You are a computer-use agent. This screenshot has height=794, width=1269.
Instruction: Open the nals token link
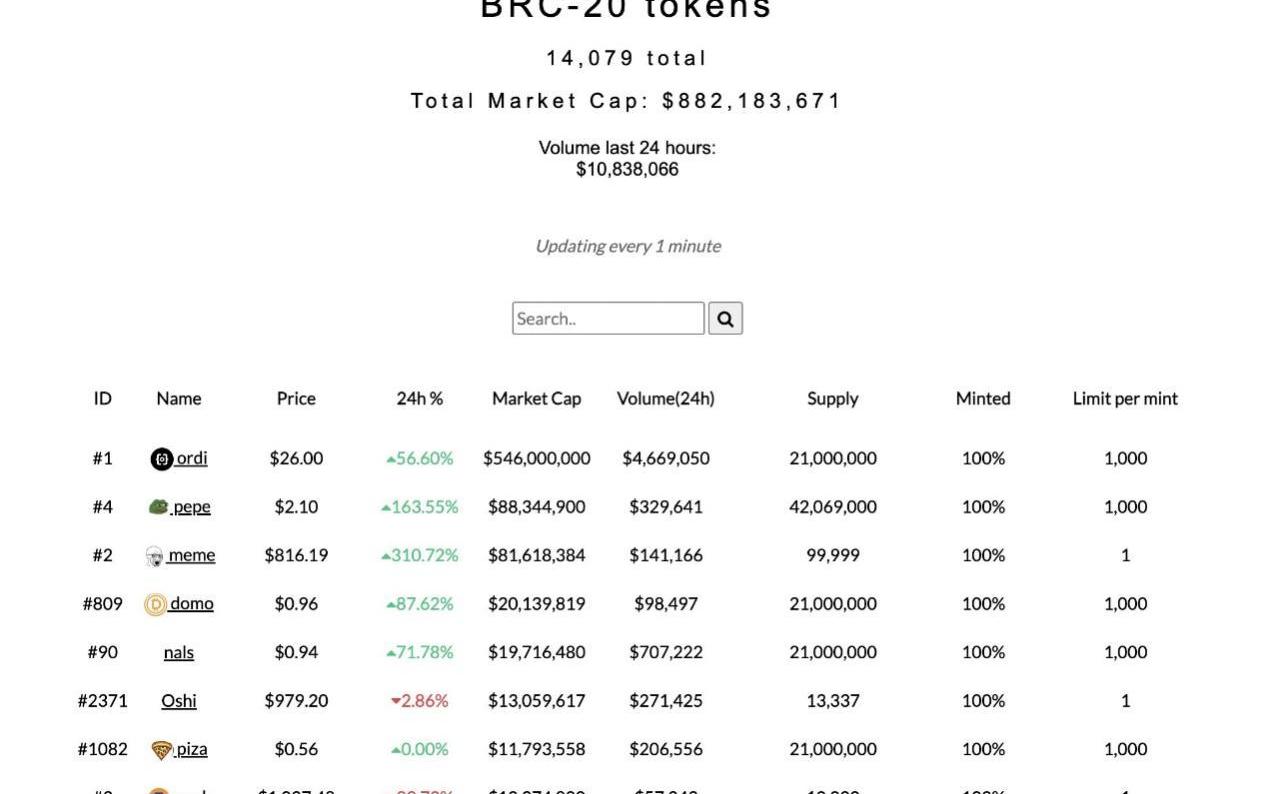[179, 652]
